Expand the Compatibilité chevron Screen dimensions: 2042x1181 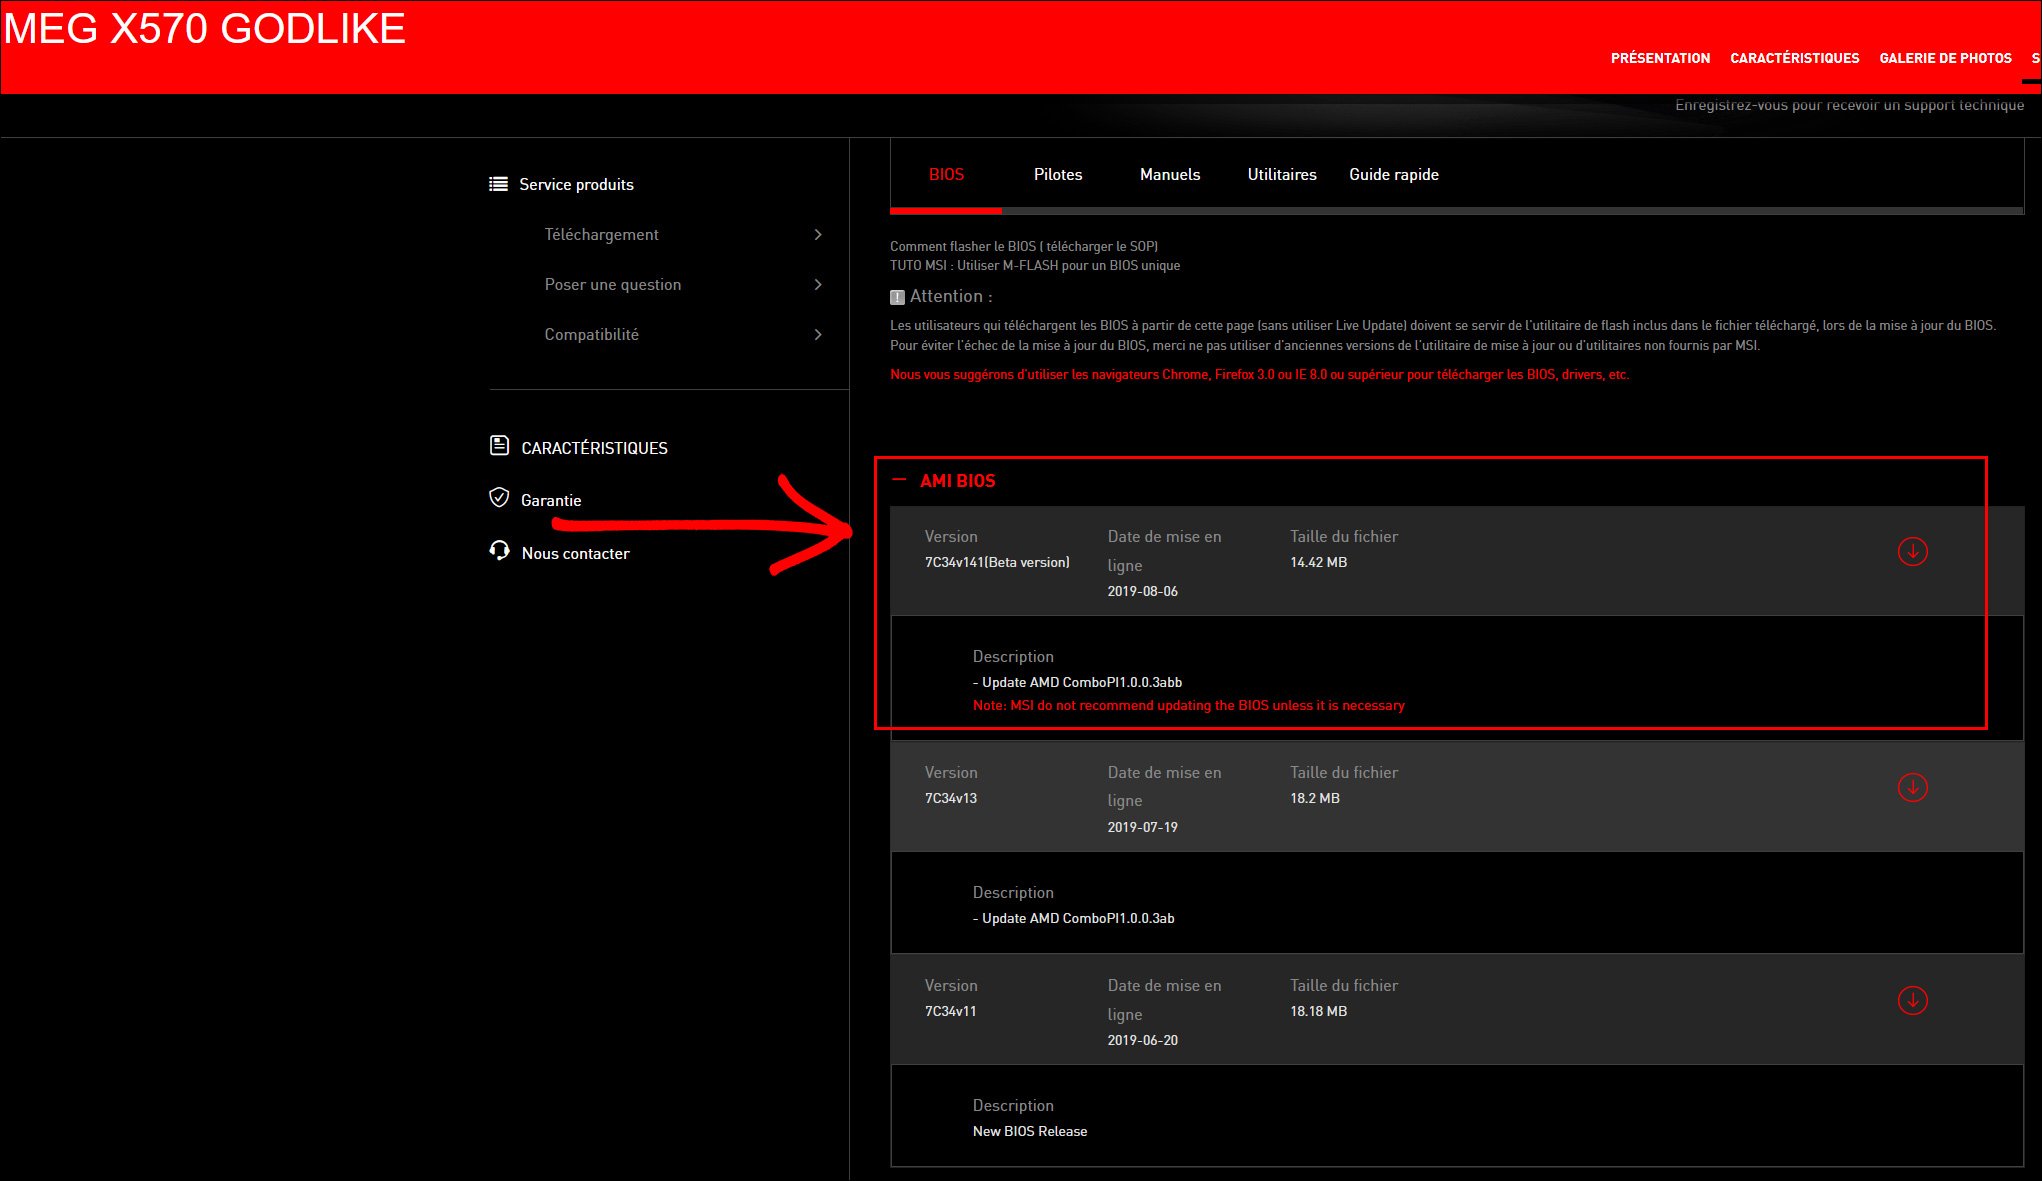coord(818,334)
